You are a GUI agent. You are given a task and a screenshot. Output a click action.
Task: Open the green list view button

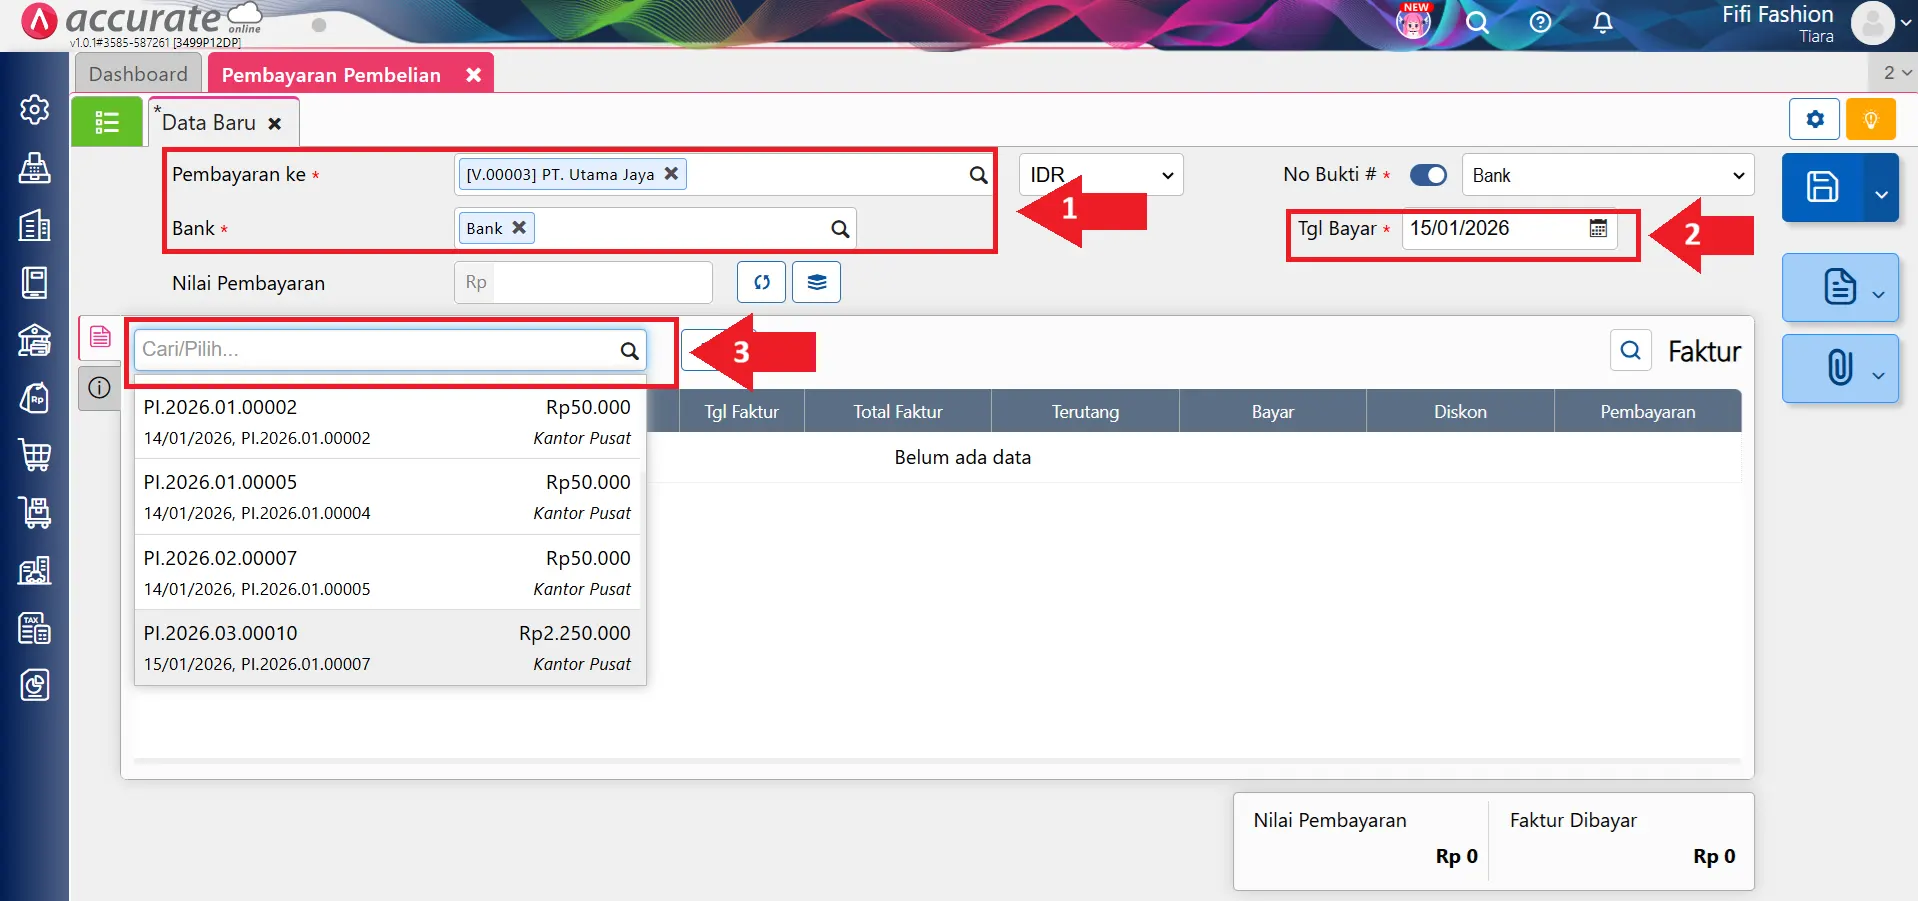(107, 122)
